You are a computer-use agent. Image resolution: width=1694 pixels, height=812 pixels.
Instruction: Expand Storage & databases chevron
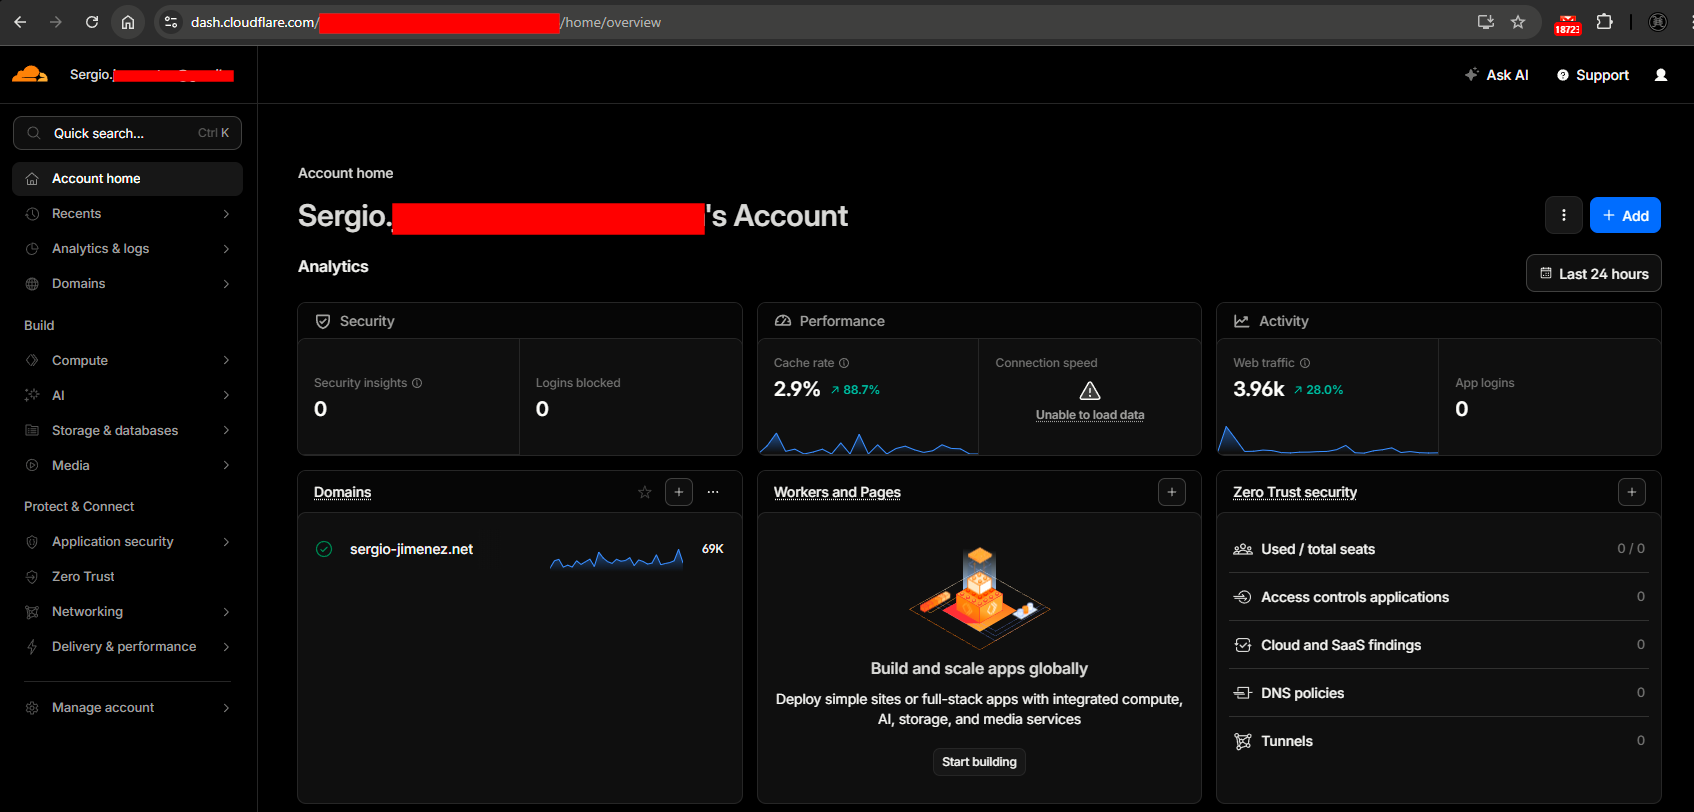coord(227,431)
